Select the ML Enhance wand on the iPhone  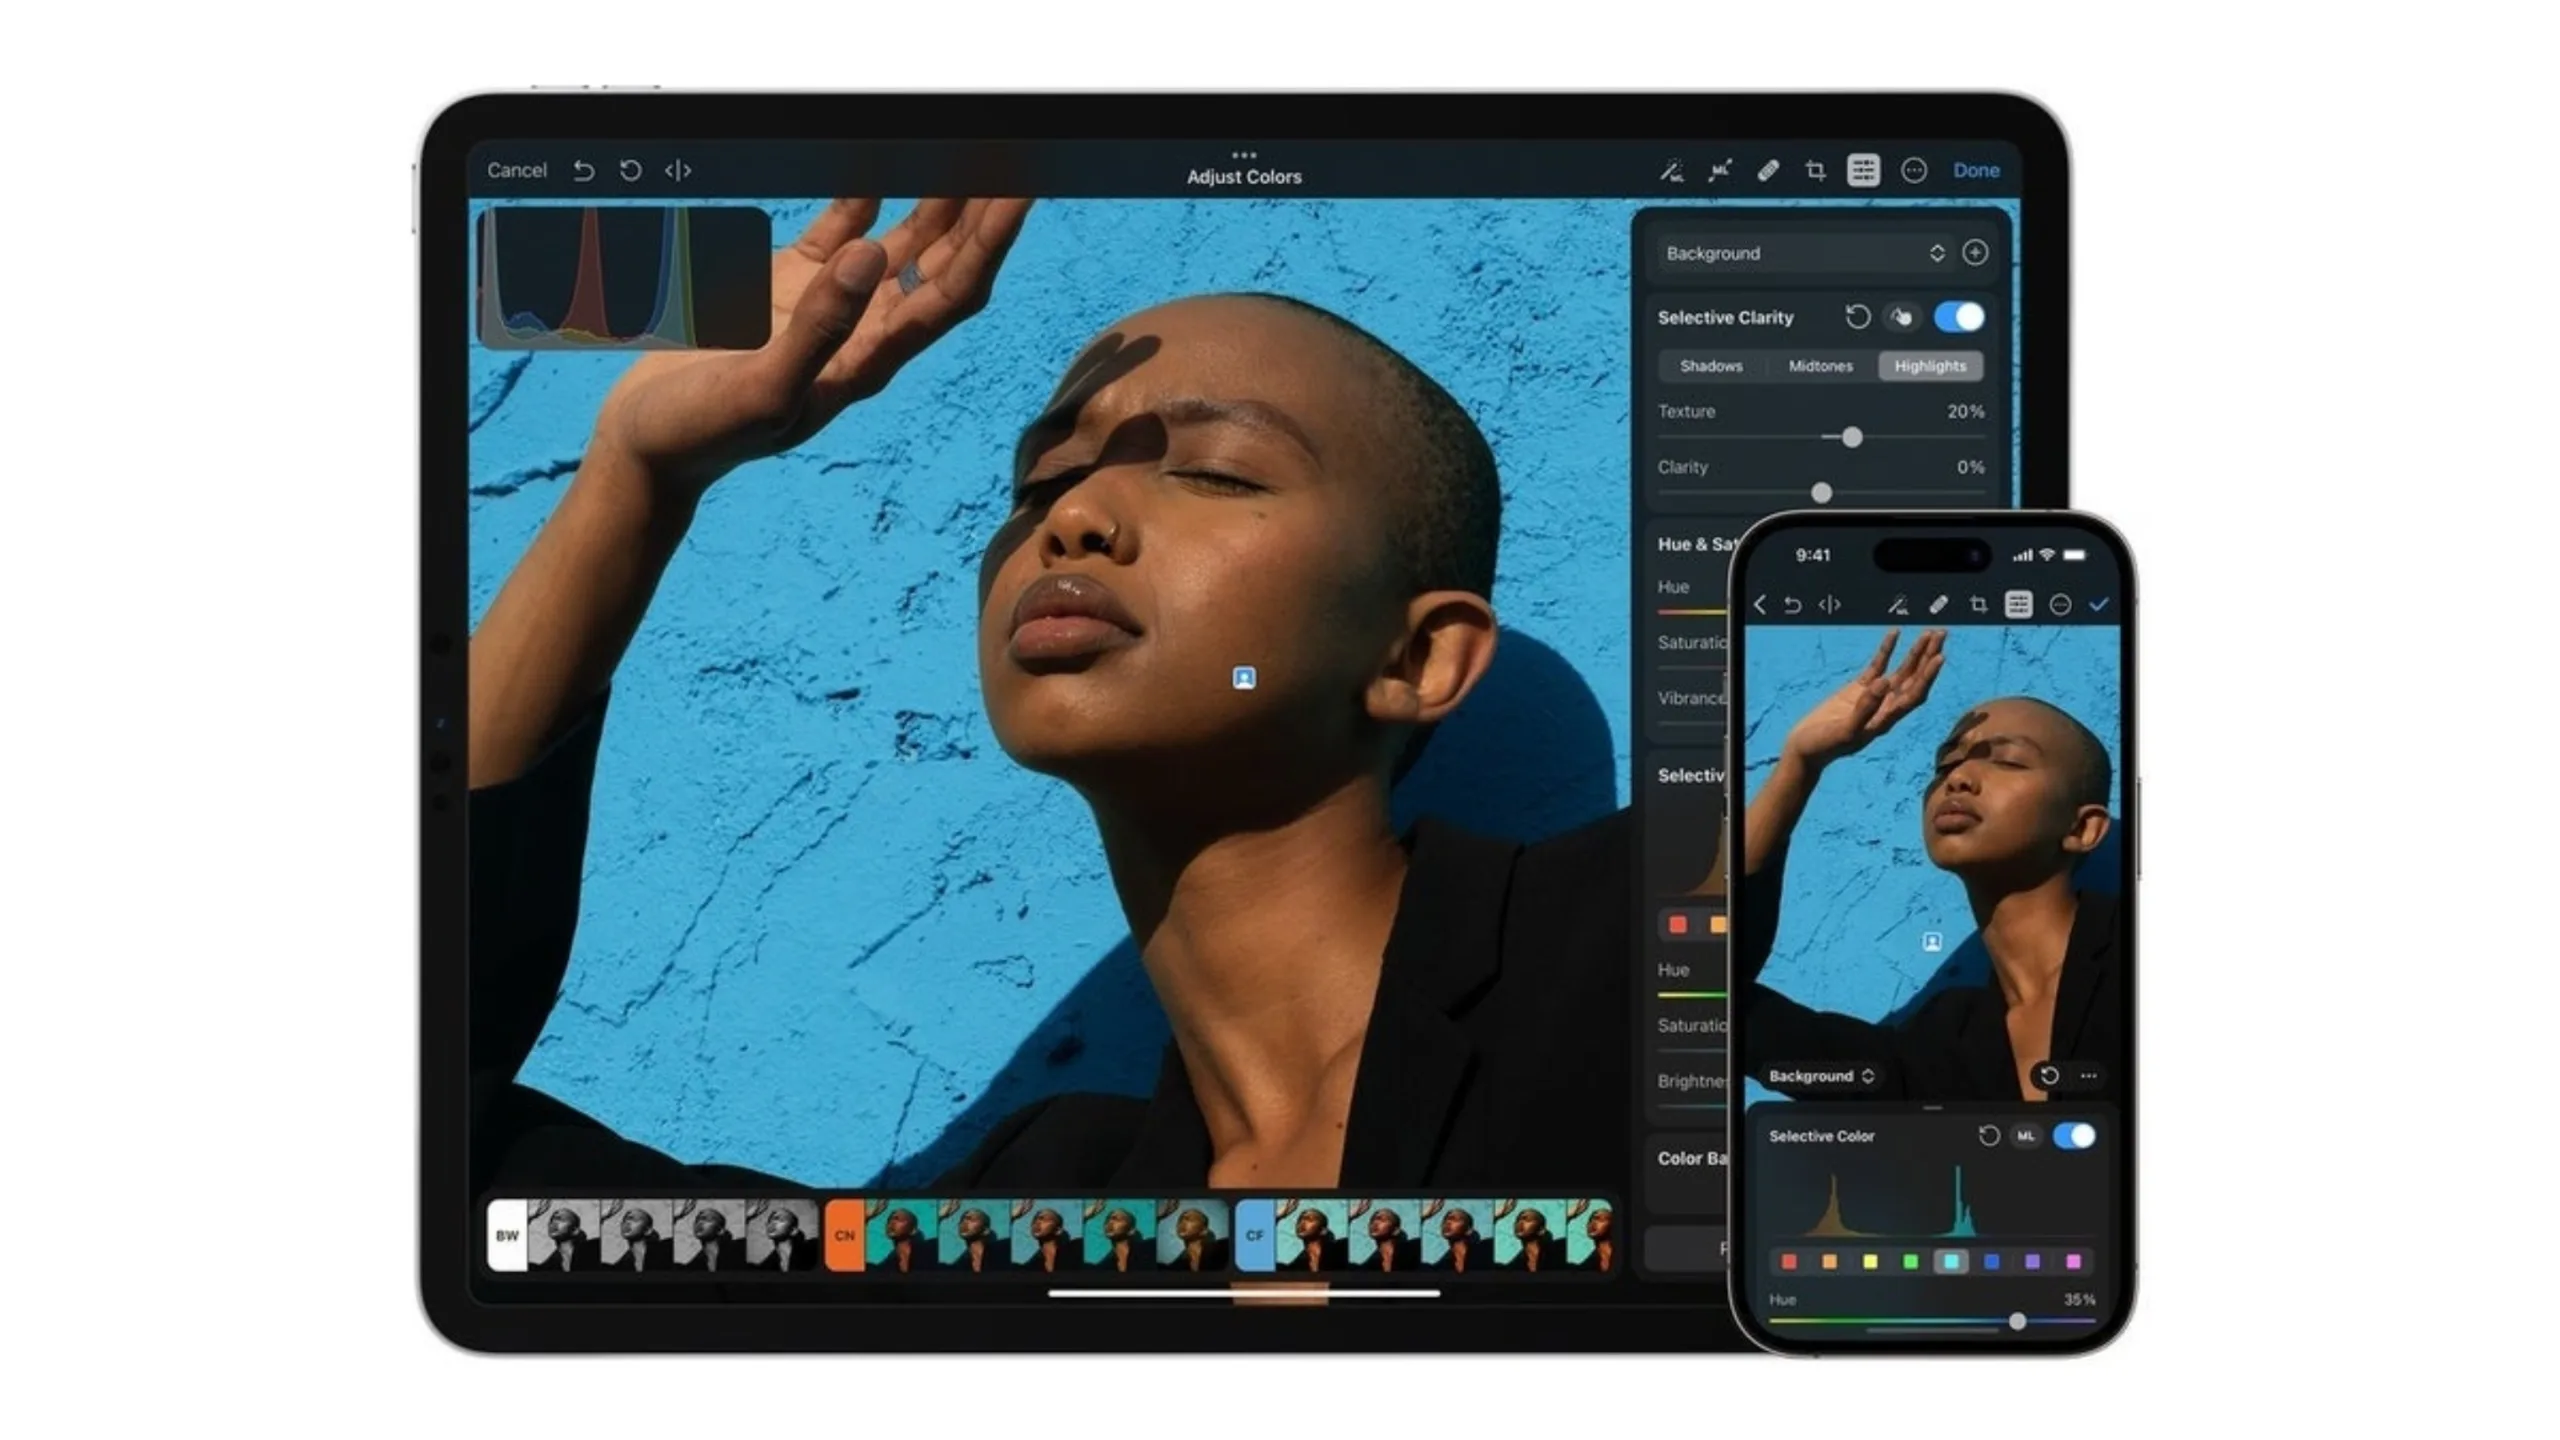tap(1897, 604)
